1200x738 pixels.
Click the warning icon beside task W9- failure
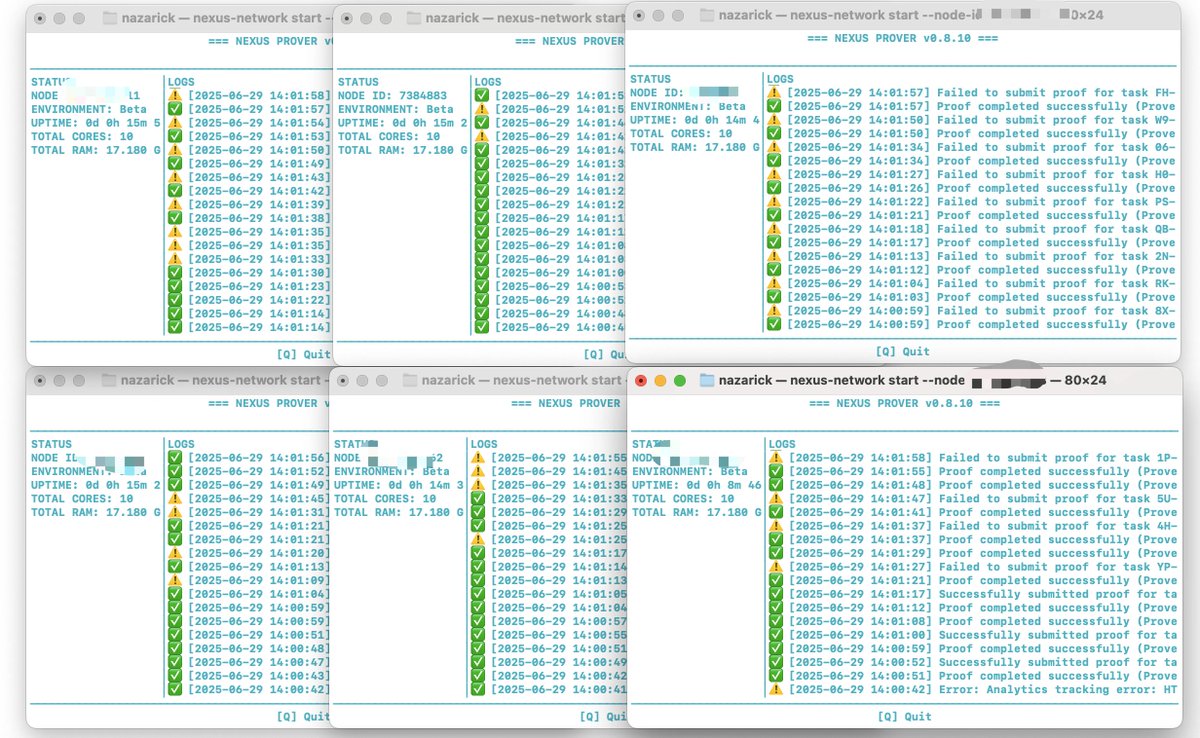point(774,120)
